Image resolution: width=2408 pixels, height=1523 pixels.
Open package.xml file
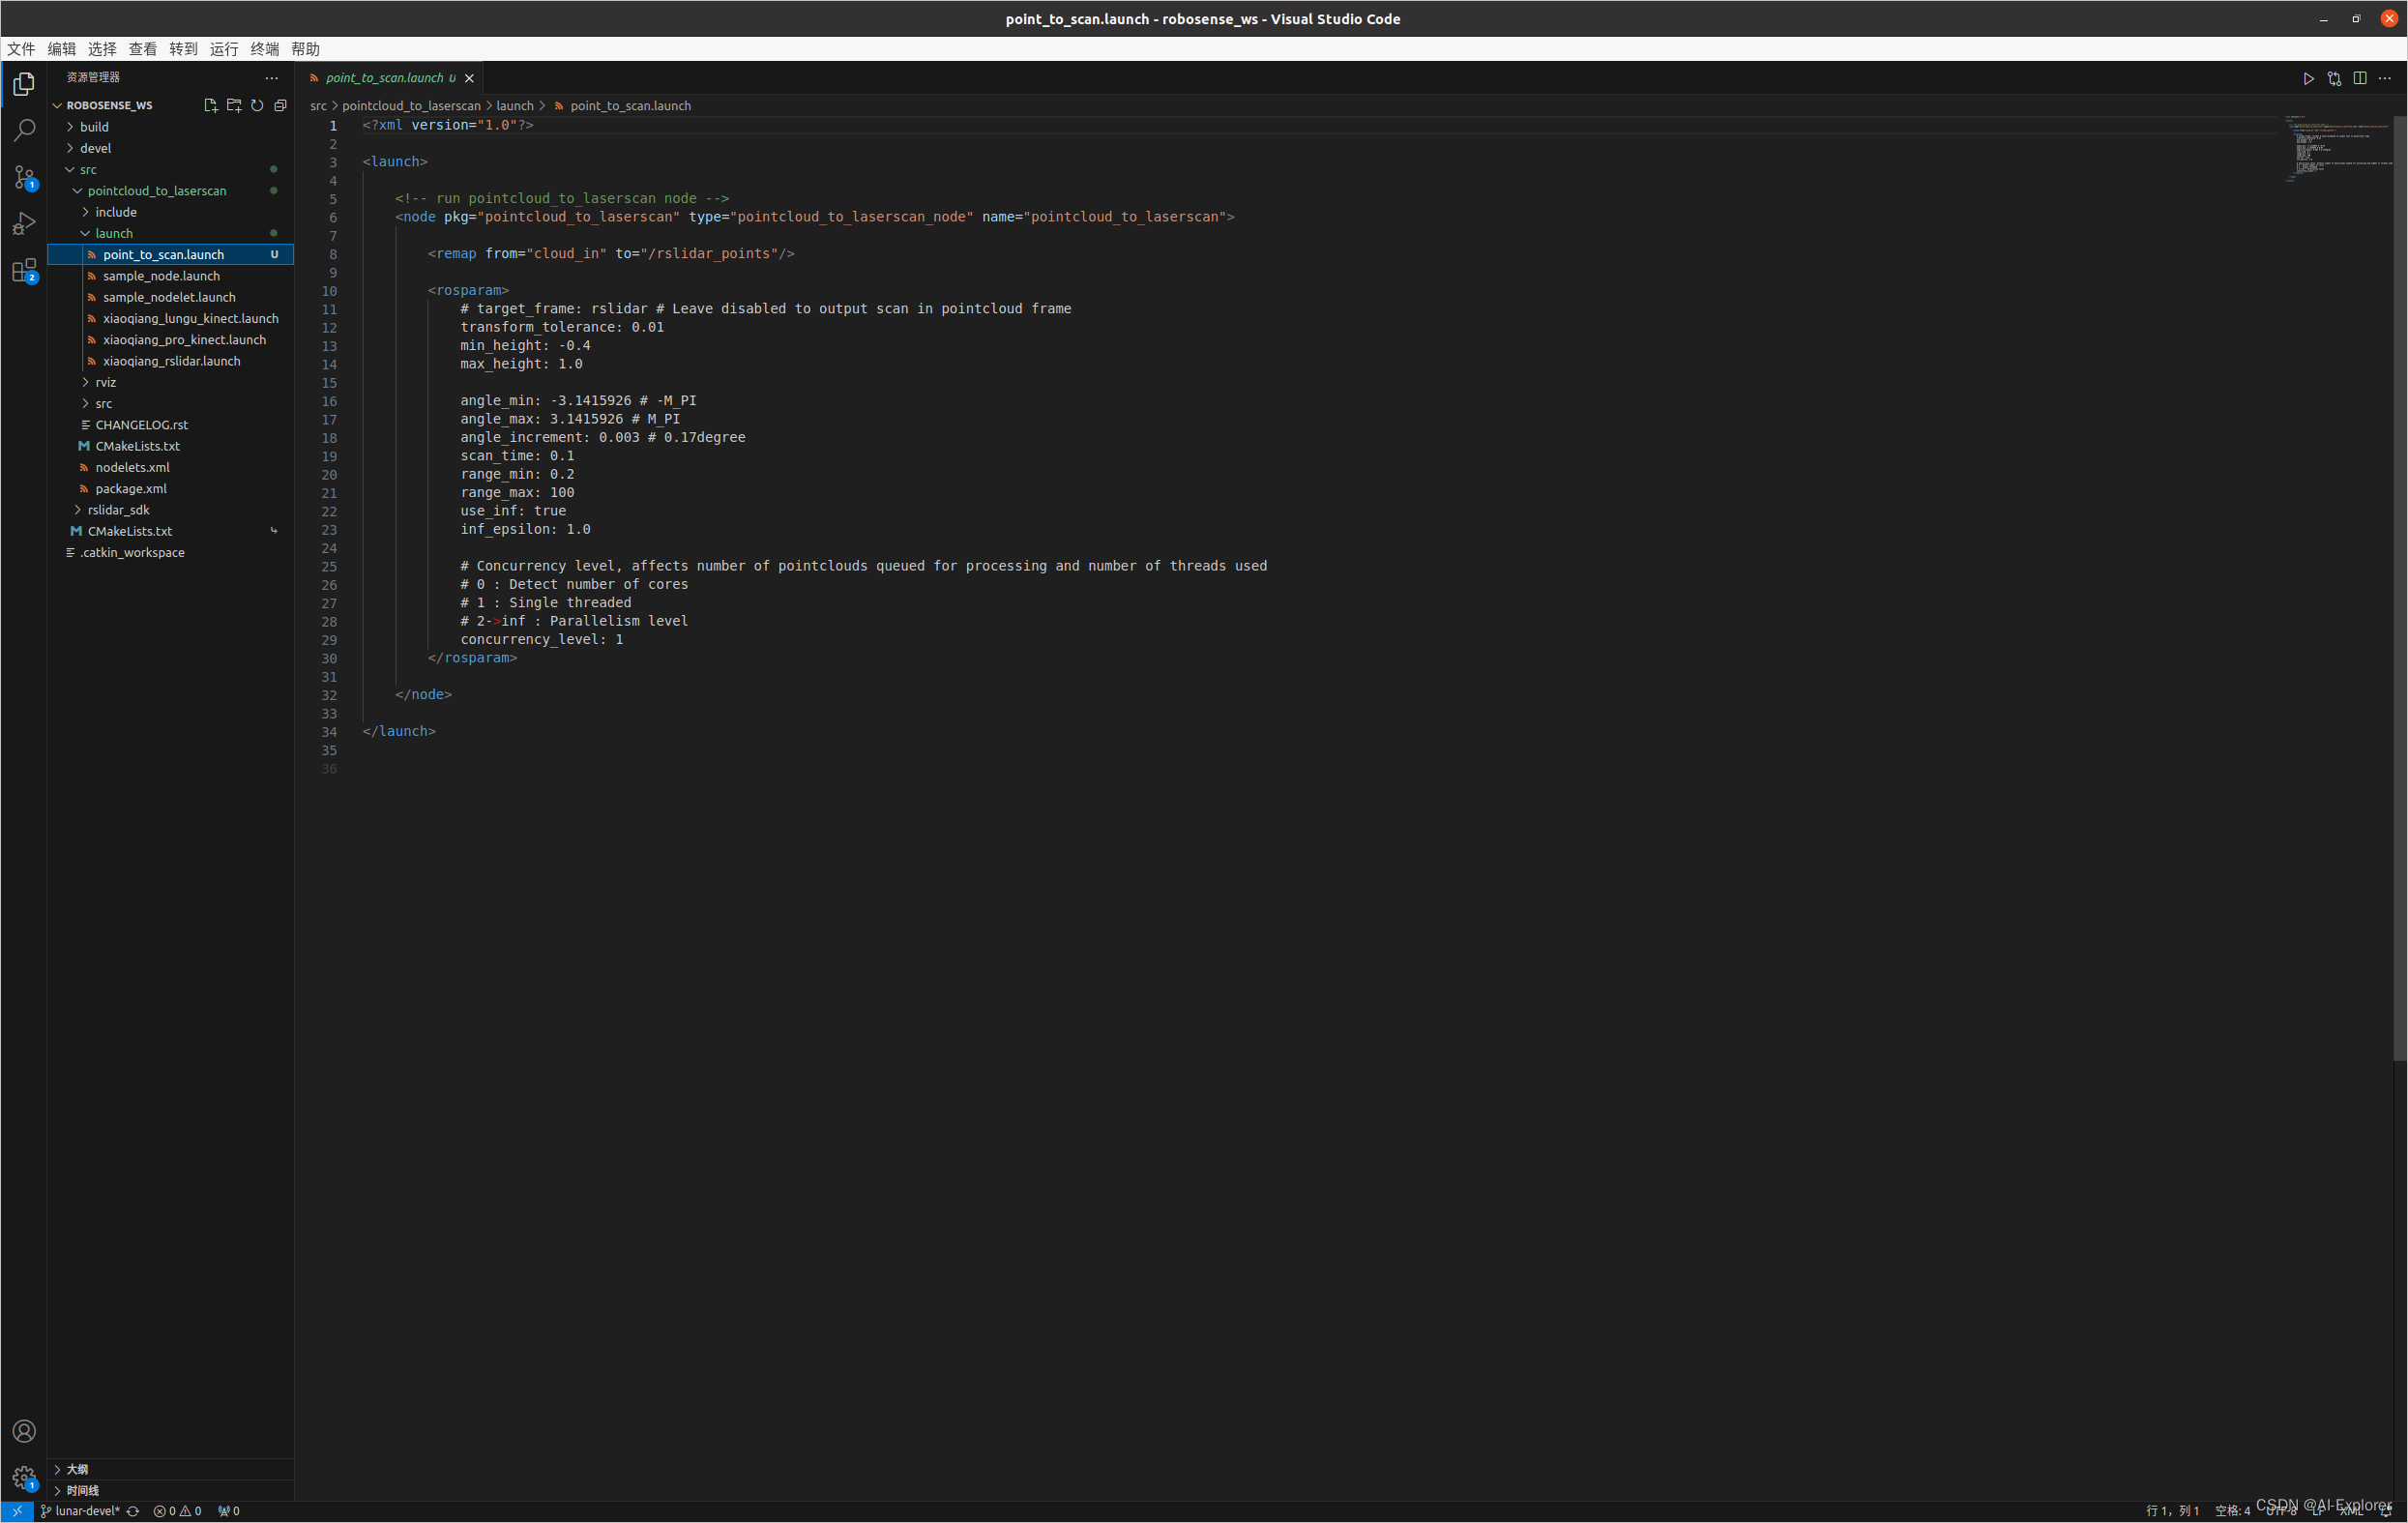pos(171,489)
